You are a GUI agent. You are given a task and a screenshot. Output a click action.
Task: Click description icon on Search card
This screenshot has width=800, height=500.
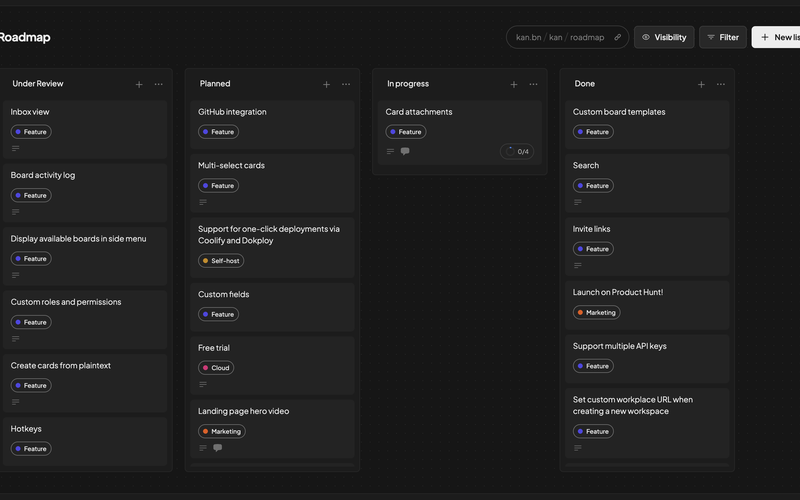(x=578, y=202)
